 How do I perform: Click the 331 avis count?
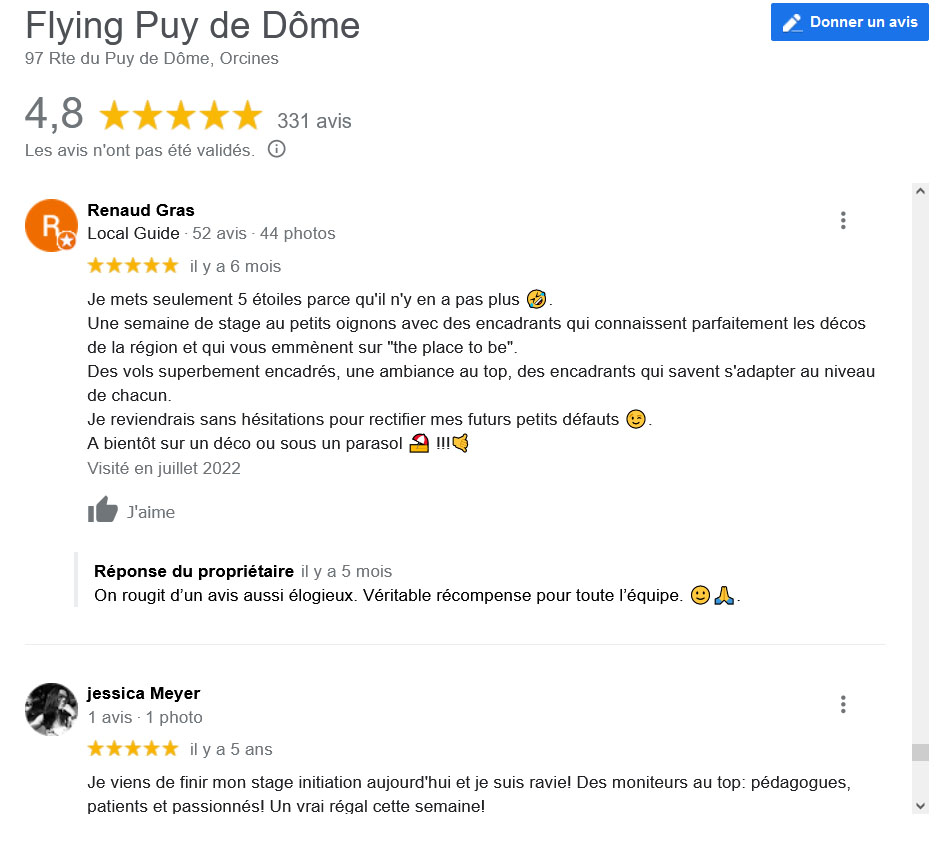coord(314,121)
